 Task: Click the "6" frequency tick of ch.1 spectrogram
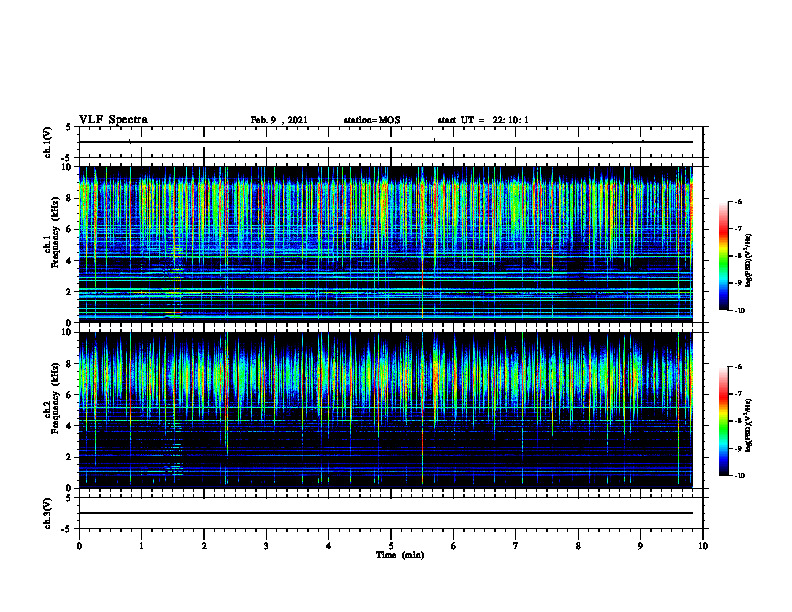(70, 229)
